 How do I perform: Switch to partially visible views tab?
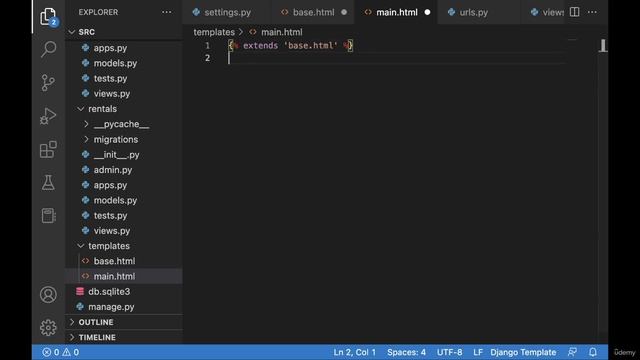click(547, 12)
